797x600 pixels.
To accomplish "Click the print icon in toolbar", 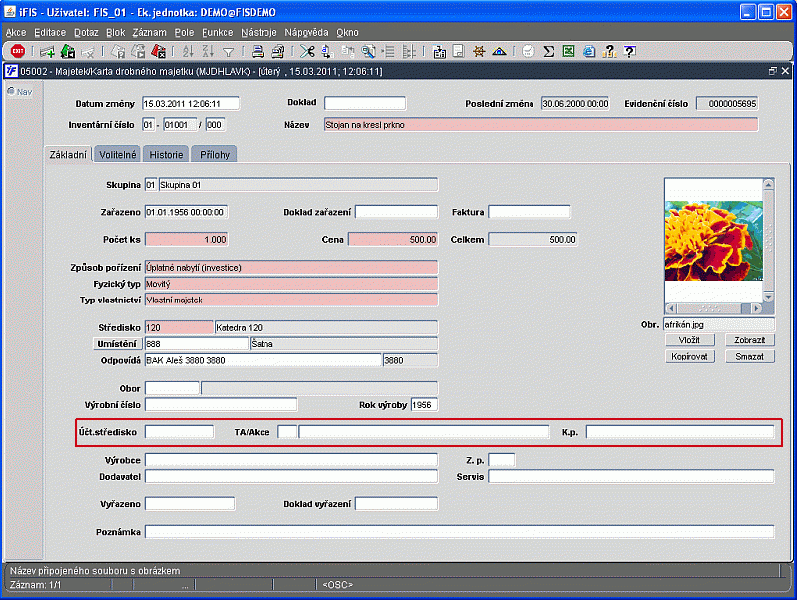I will (257, 51).
